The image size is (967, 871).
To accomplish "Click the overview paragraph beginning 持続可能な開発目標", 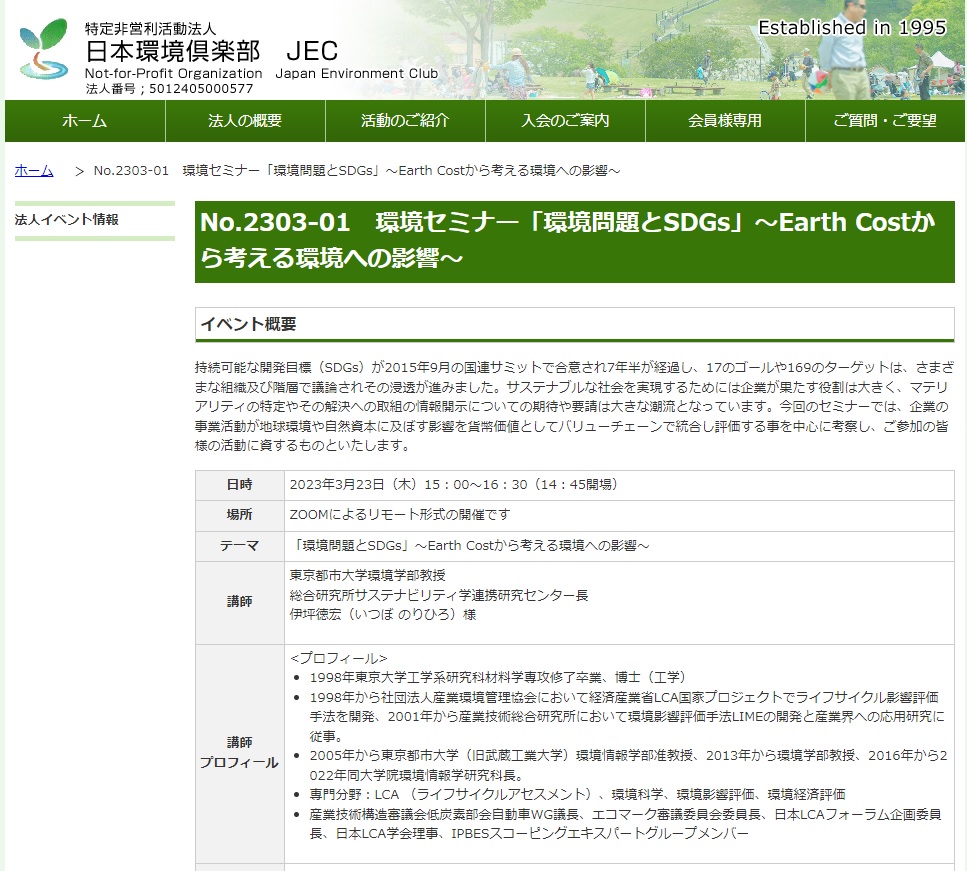I will tap(575, 407).
